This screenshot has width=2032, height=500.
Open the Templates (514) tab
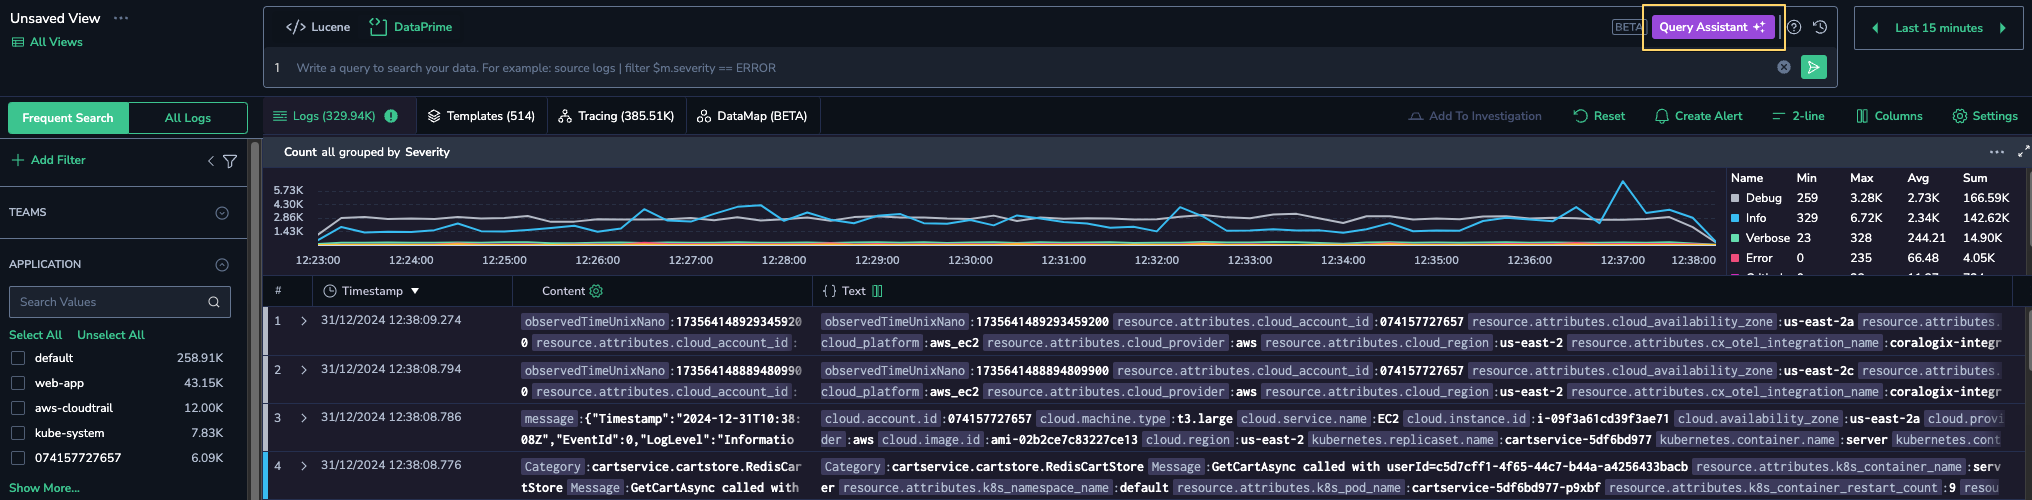click(481, 116)
